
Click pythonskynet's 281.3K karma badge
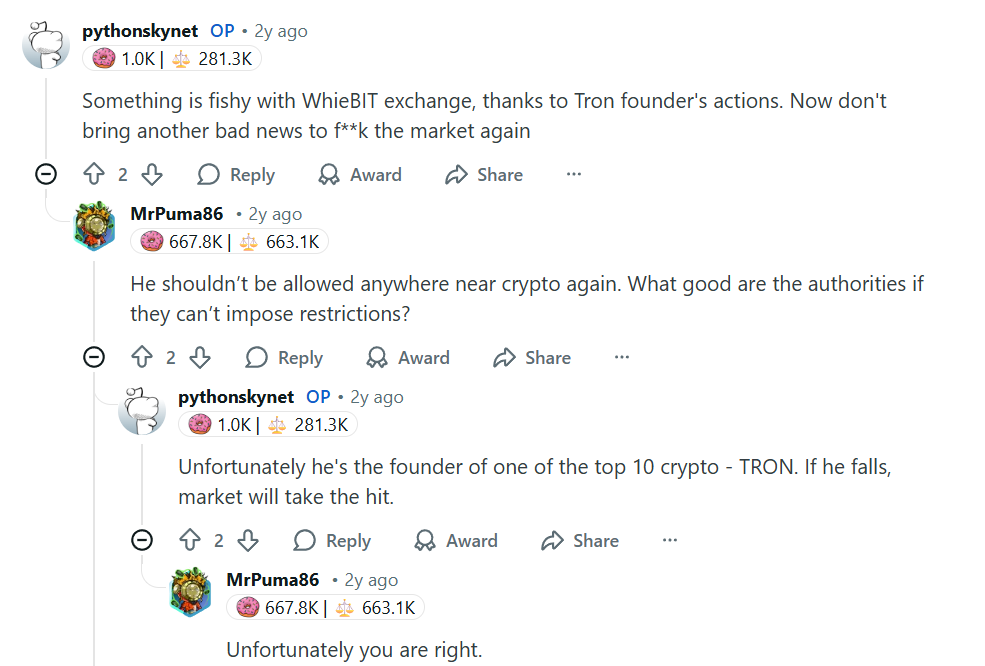(224, 58)
